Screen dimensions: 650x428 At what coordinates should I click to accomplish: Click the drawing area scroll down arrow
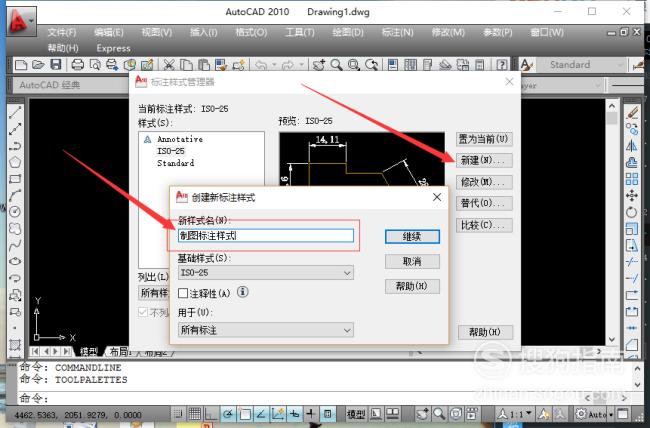click(612, 339)
